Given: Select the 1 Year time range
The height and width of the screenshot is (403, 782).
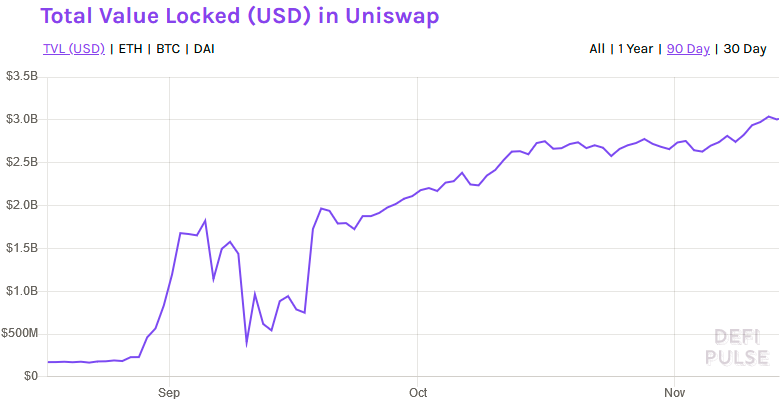Looking at the screenshot, I should [x=636, y=48].
